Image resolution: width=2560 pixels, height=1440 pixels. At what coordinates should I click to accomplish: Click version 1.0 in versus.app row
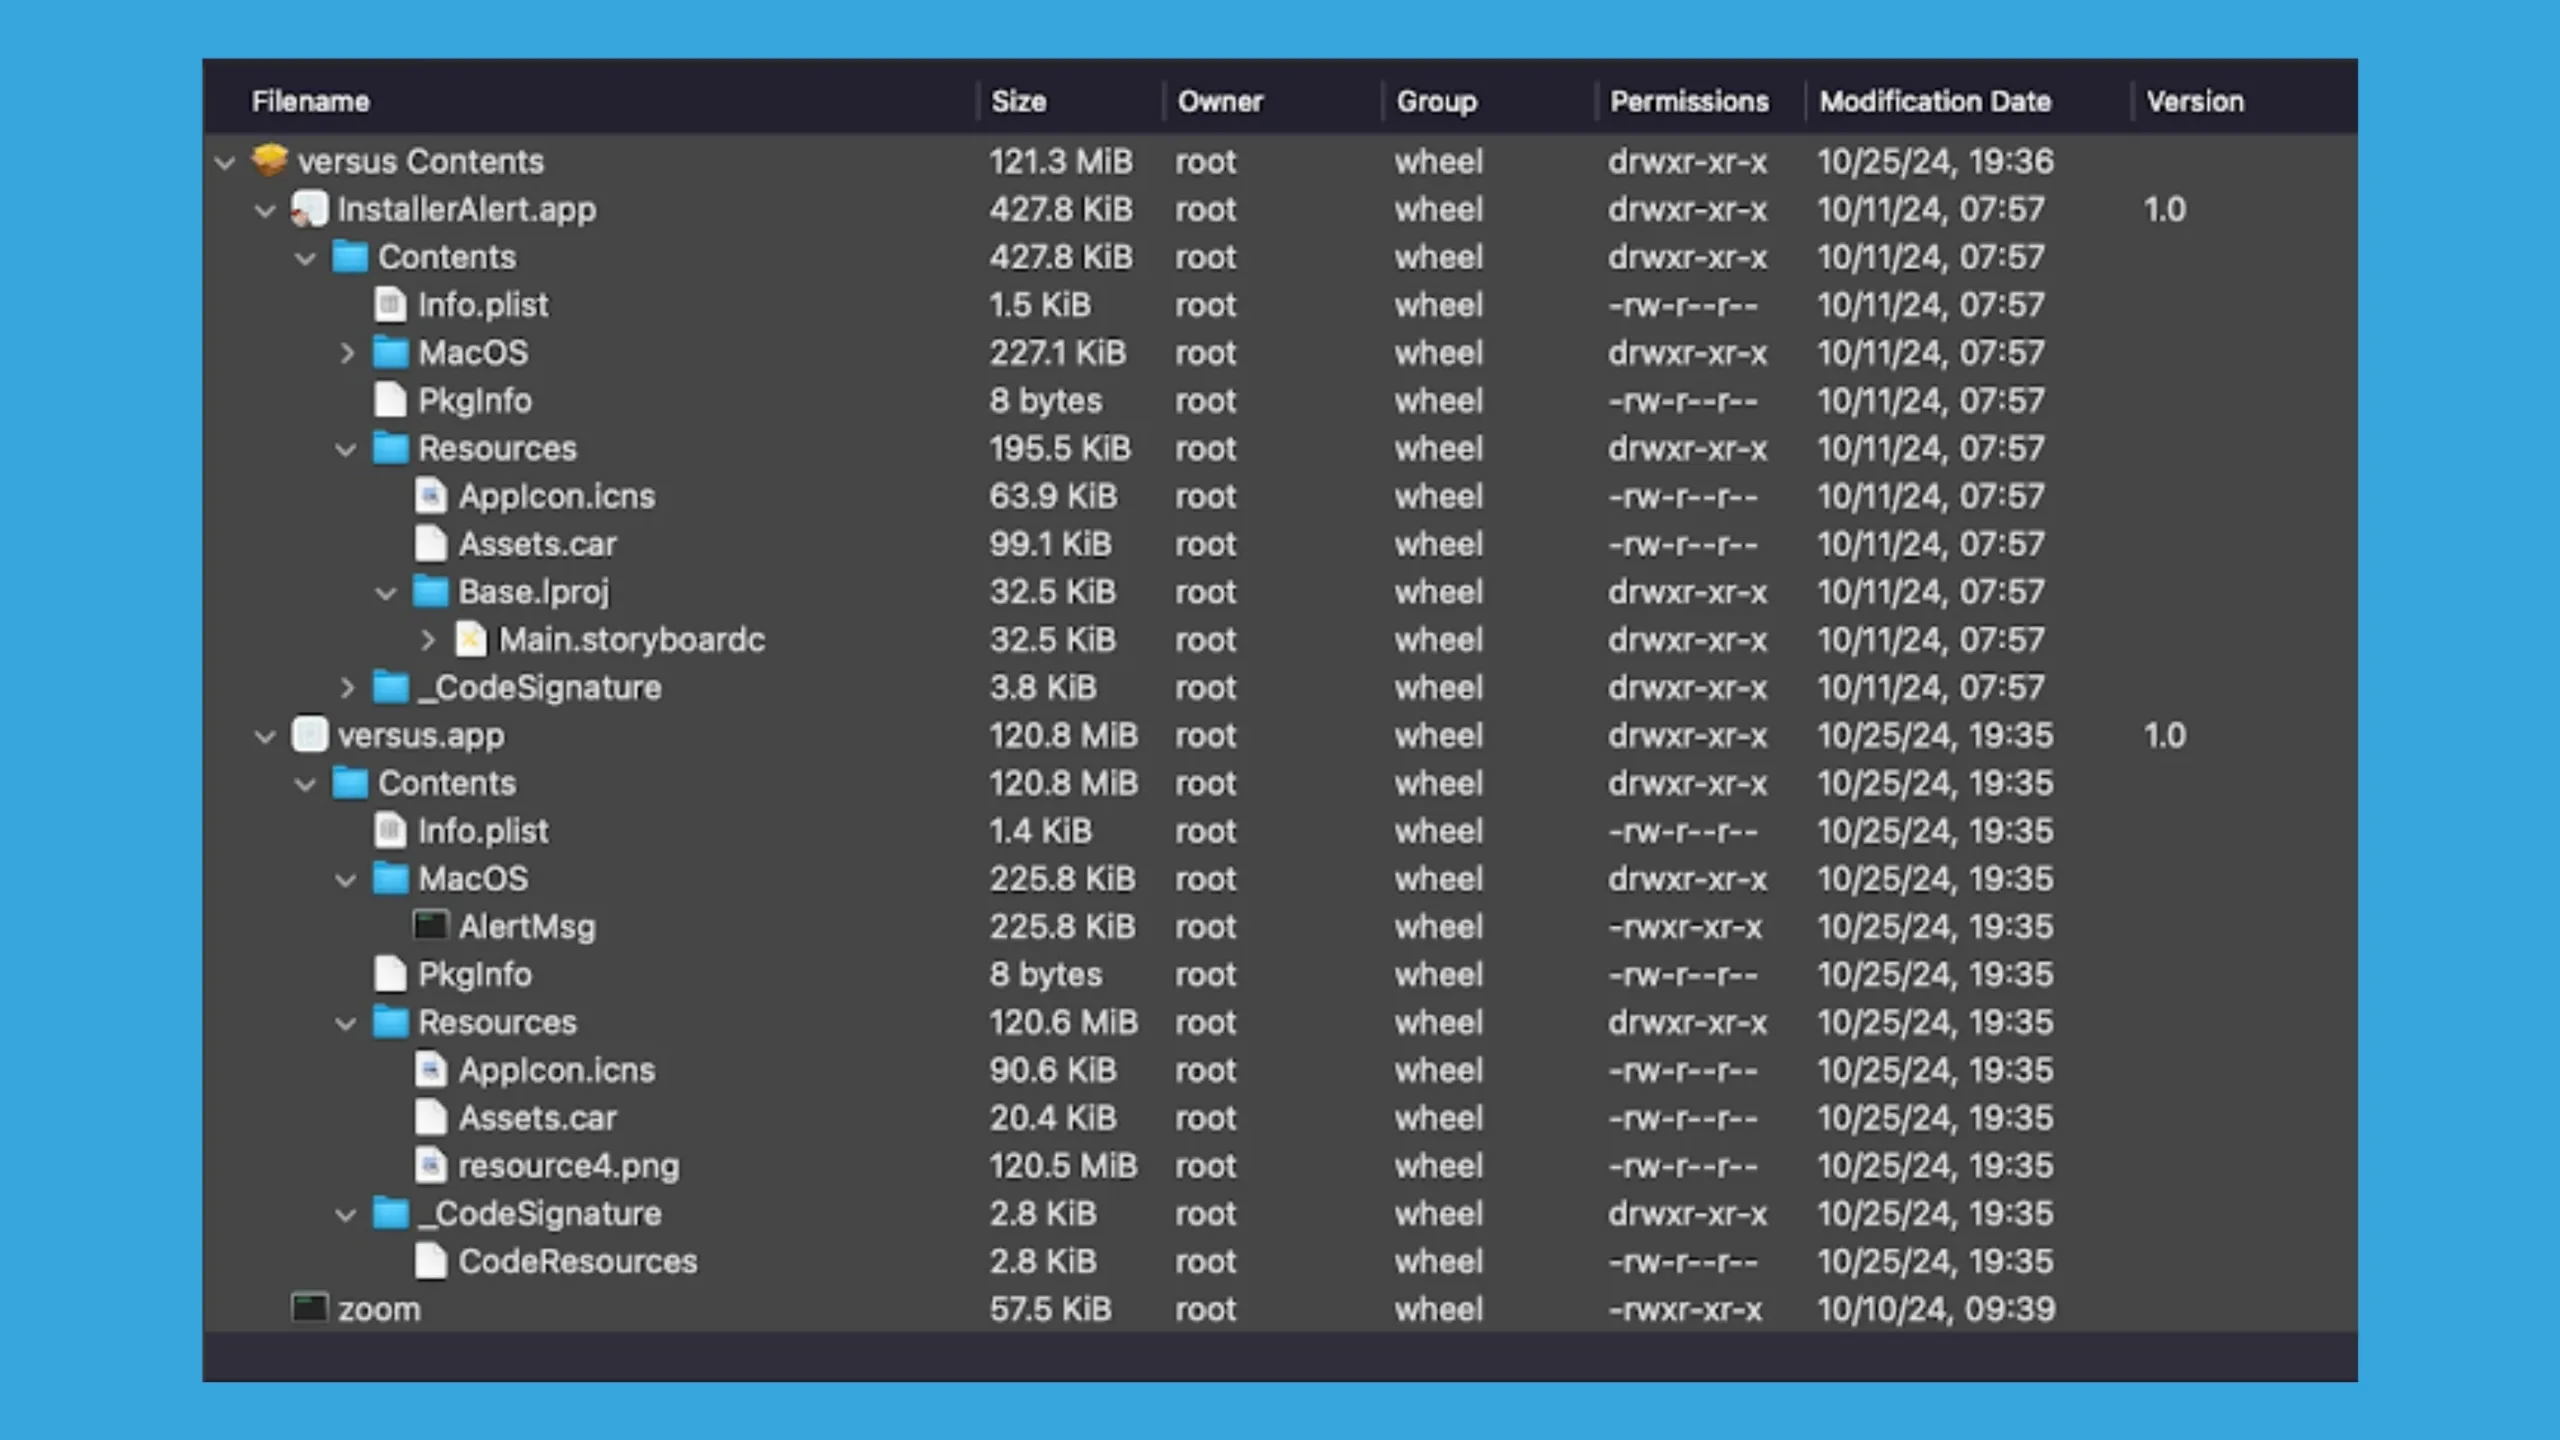pos(2164,735)
